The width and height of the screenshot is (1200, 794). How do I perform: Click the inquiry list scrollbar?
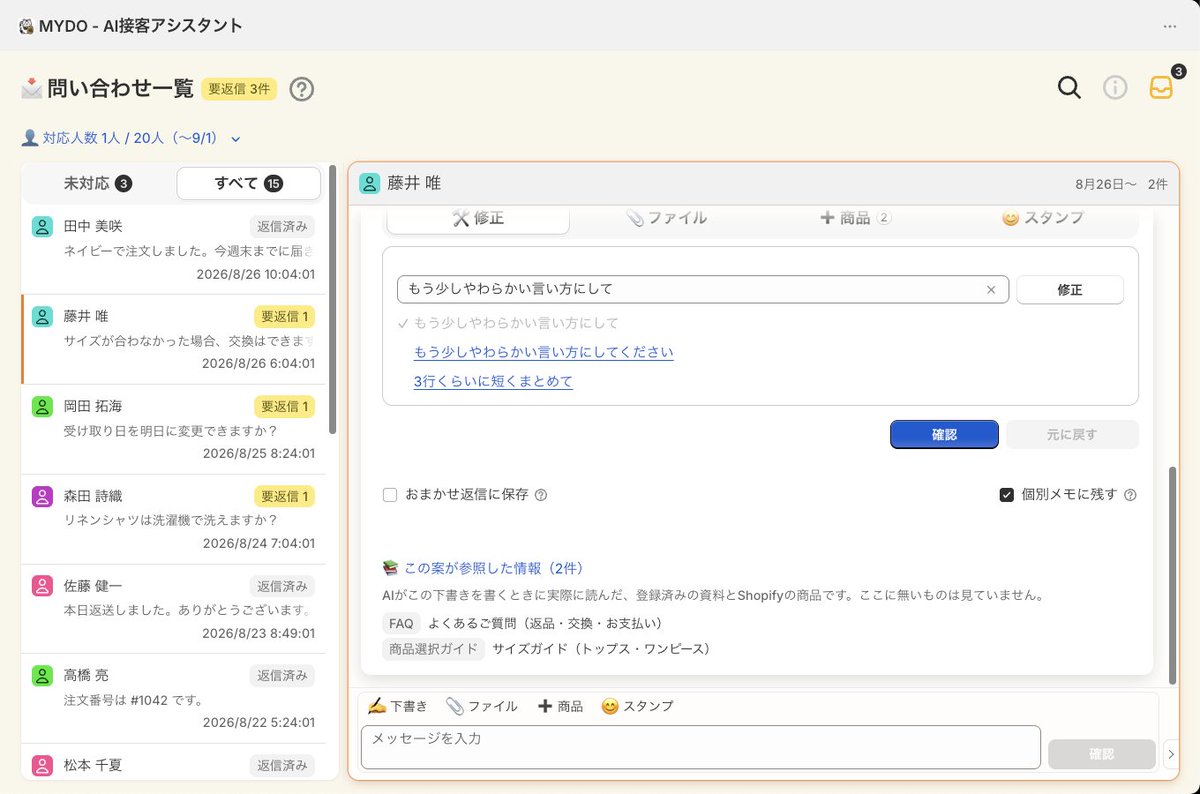coord(332,300)
